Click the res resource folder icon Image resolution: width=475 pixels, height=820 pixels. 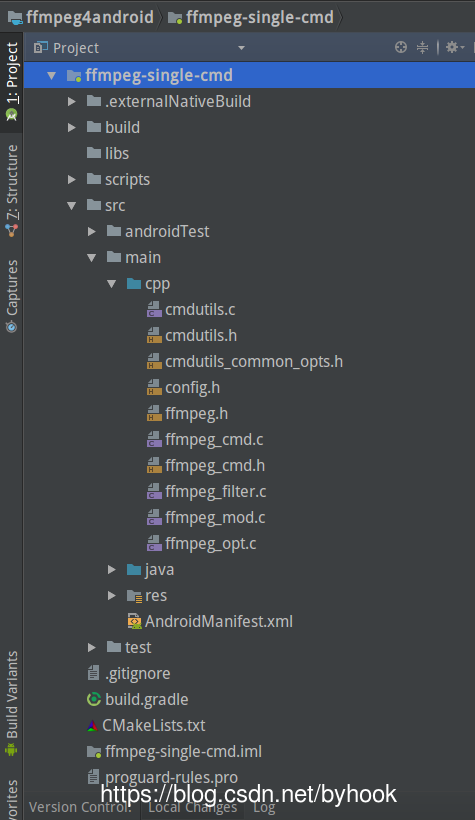pyautogui.click(x=134, y=596)
